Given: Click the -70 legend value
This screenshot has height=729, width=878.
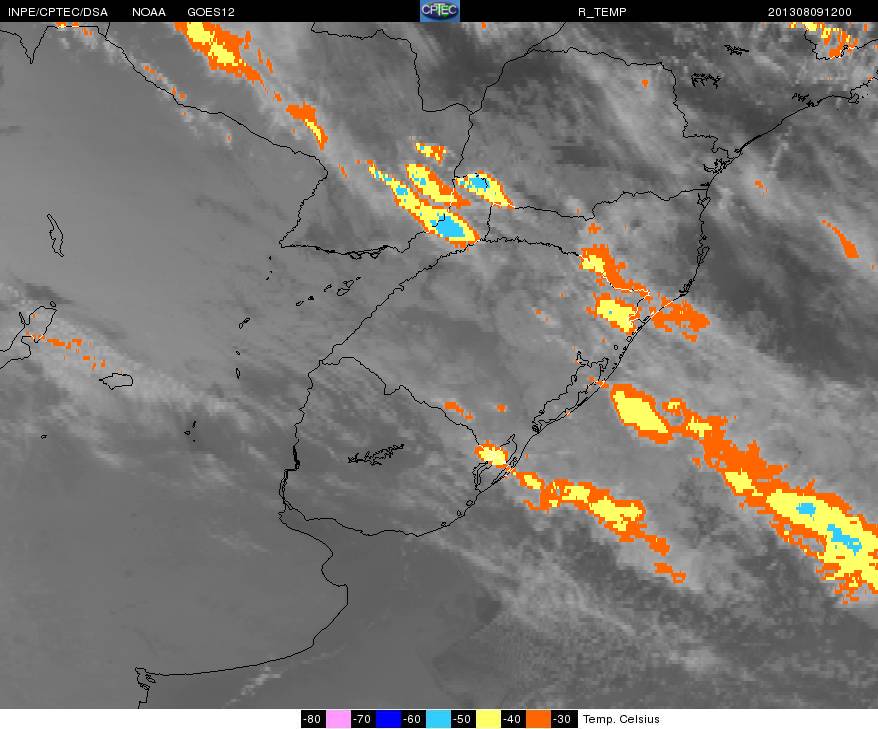Looking at the screenshot, I should [x=363, y=719].
